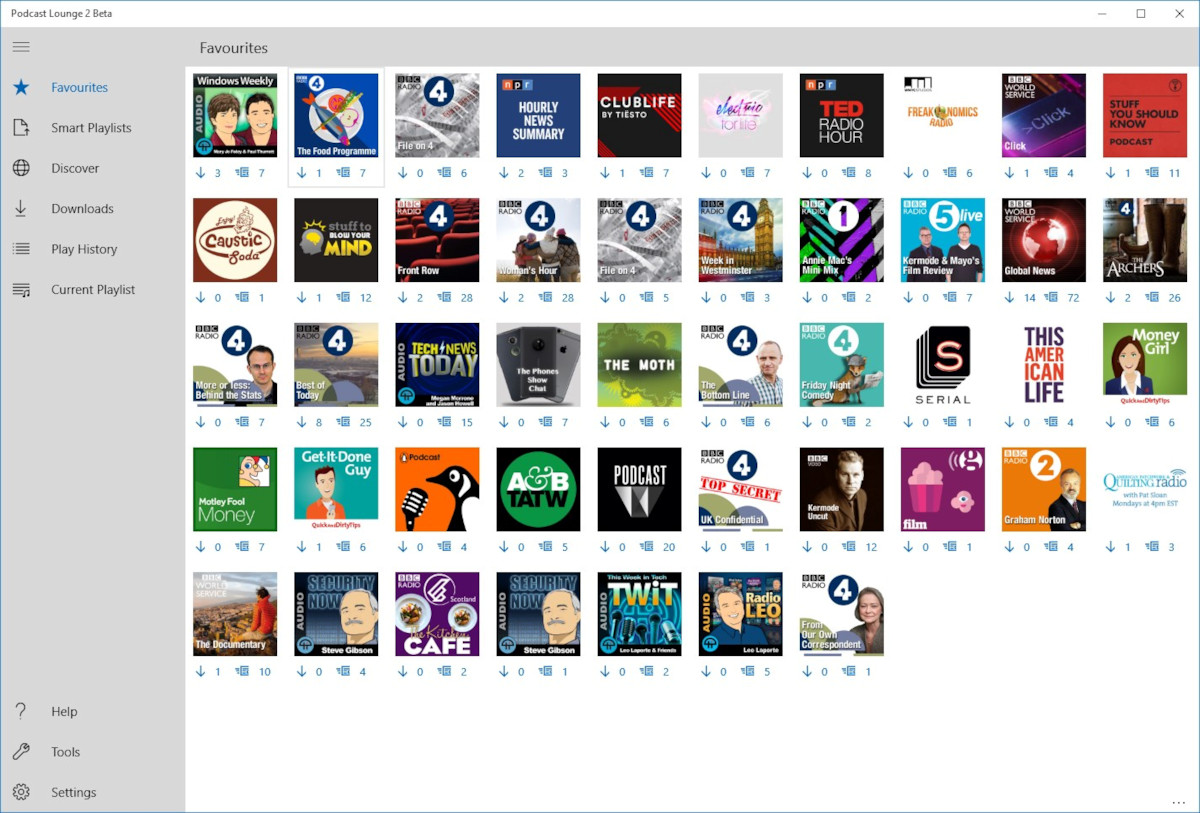Viewport: 1200px width, 813px height.
Task: Click download arrow under Freakonomics Radio
Action: (x=909, y=173)
